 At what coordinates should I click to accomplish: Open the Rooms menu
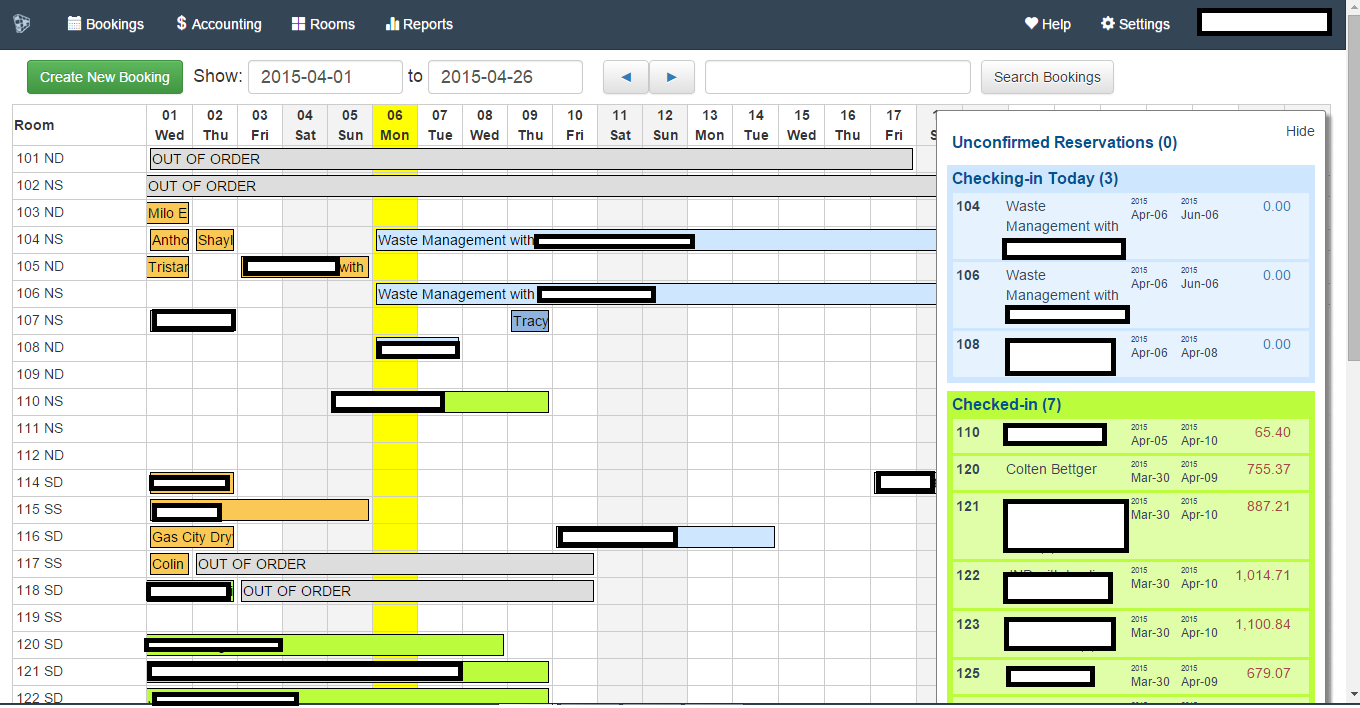323,24
